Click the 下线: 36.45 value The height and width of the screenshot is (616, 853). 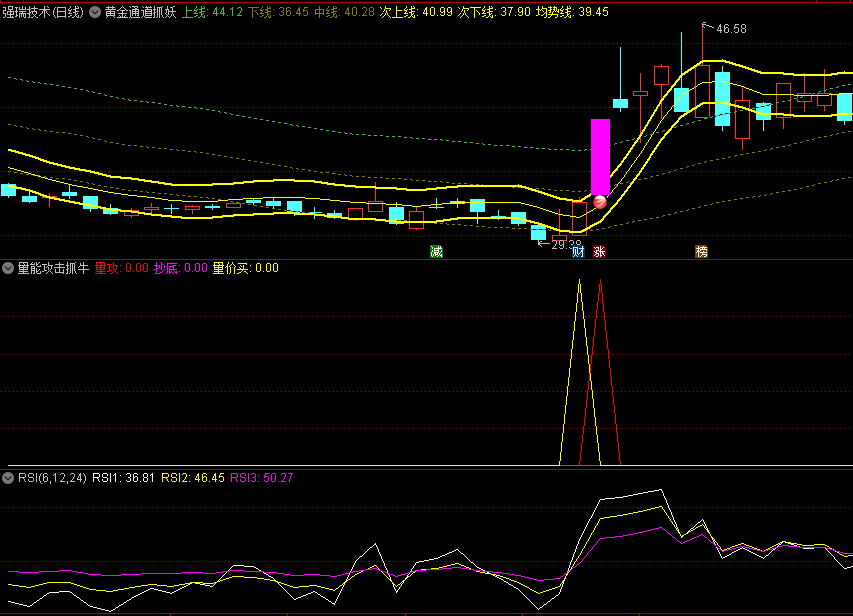coord(279,12)
